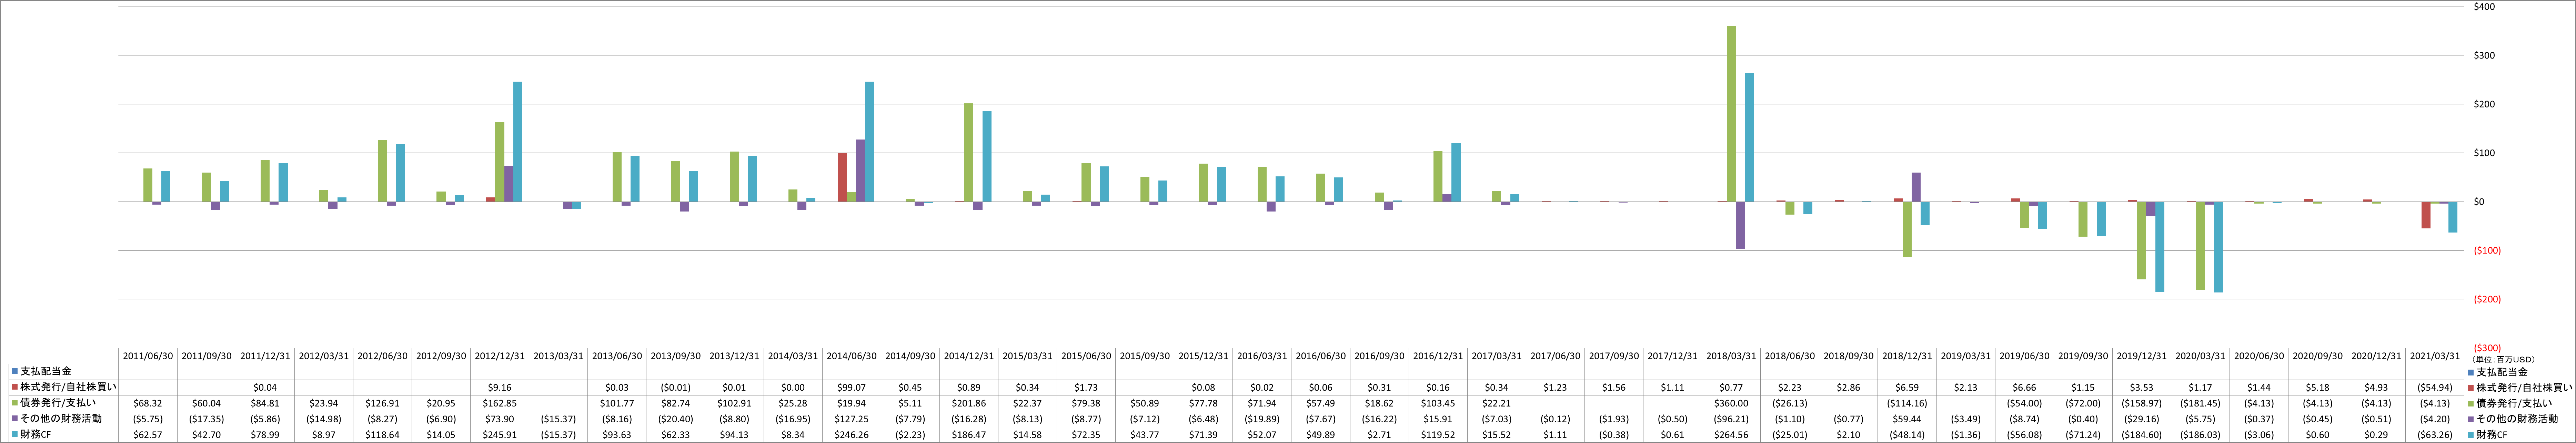
Task: Select the teal bar at 2018/03/31
Action: point(1749,137)
